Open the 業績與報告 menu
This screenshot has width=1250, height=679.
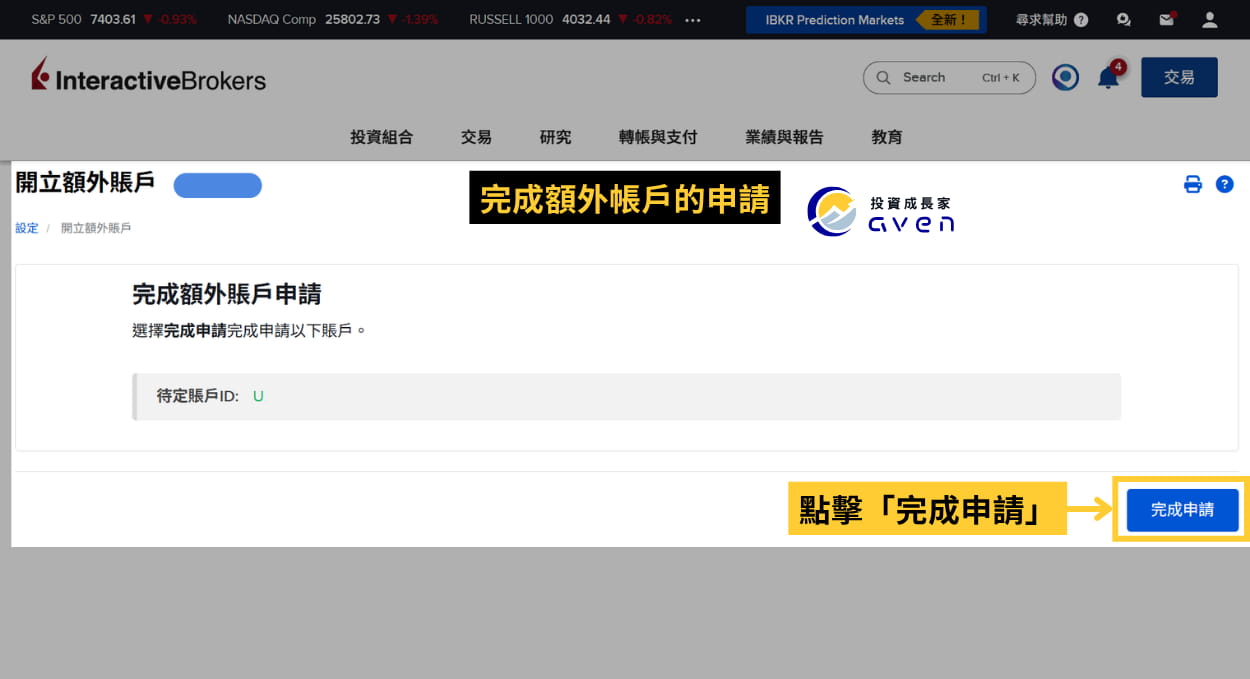tap(784, 137)
